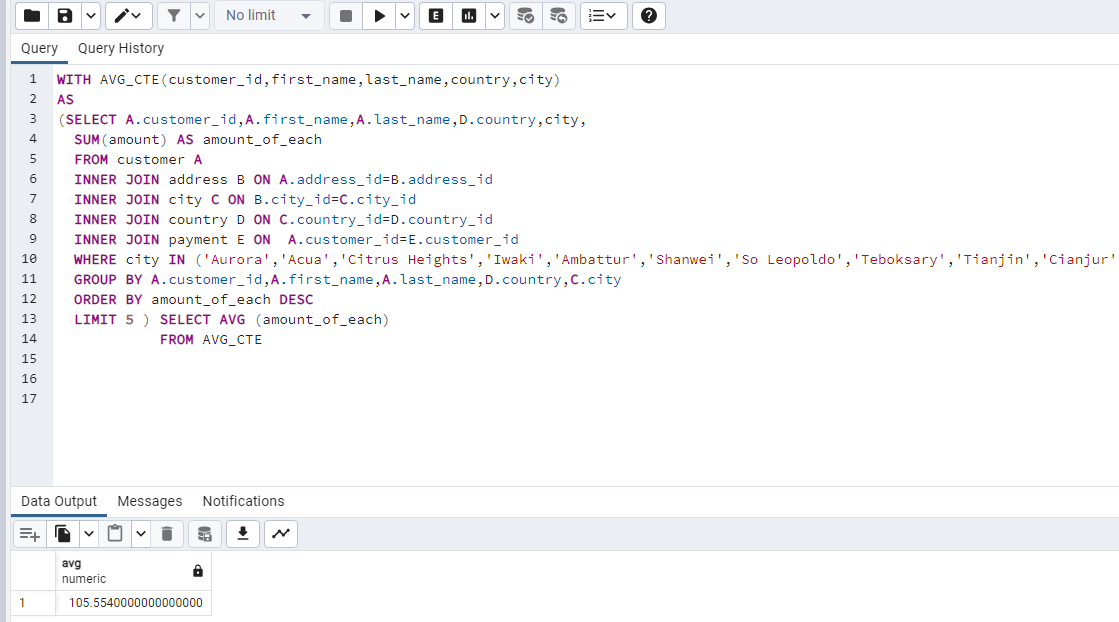Expand the dropdown arrow beside Save
Screen dimensions: 1119x622
pos(90,16)
